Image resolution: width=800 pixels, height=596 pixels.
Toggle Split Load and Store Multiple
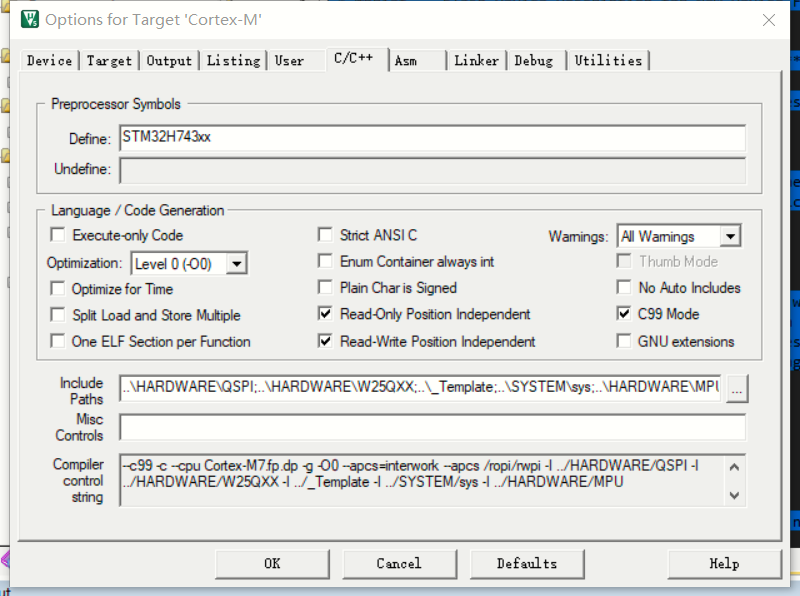58,314
